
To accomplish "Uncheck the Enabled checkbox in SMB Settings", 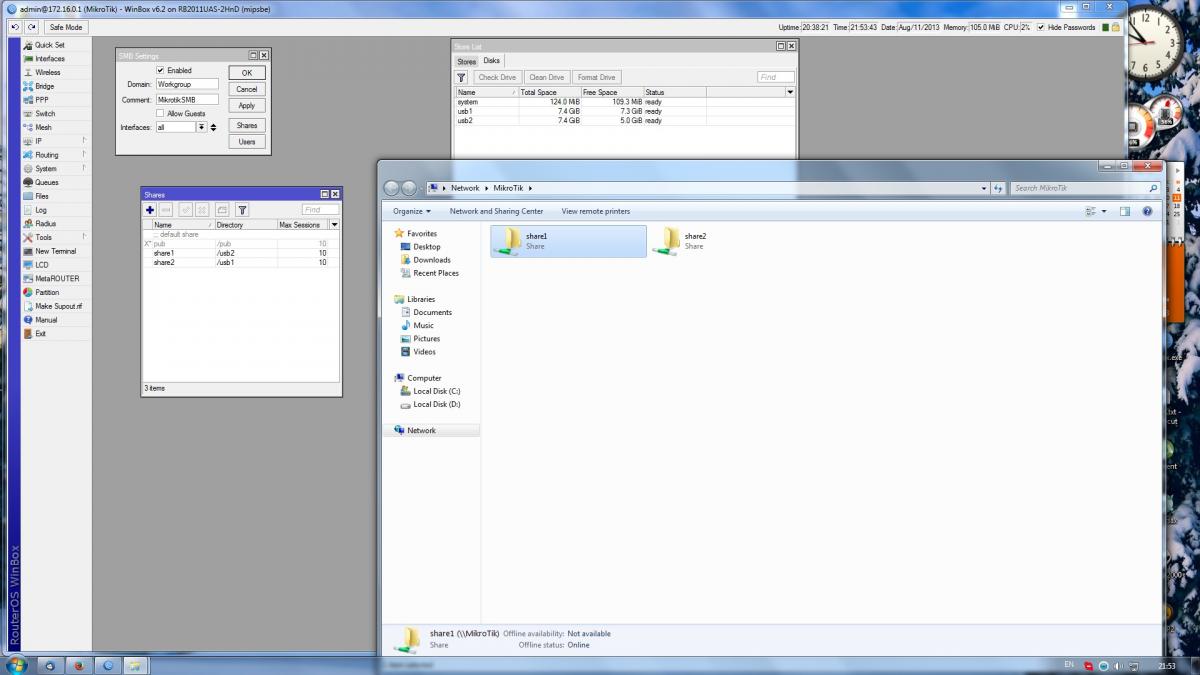I will click(x=160, y=71).
